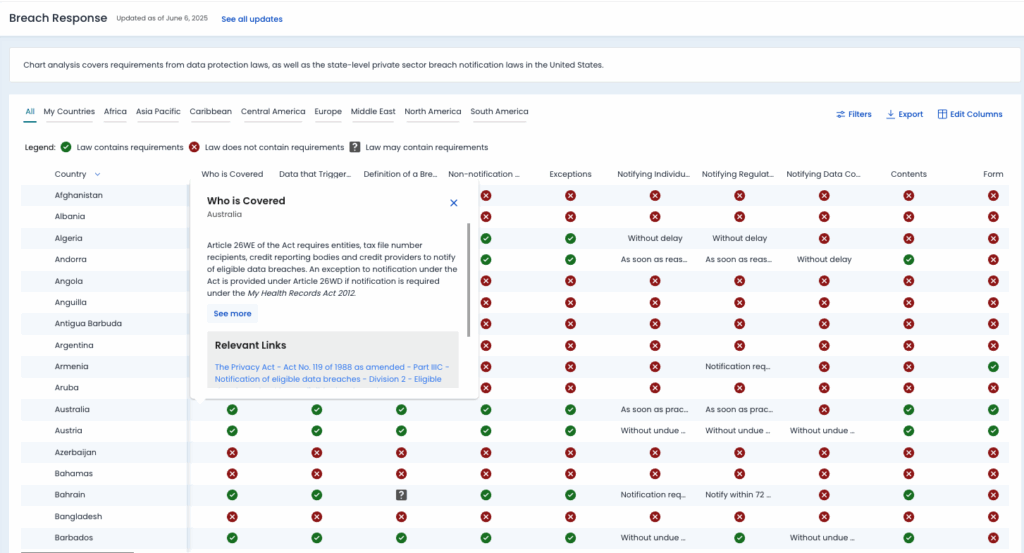Click Austria's Non-notification green check
The width and height of the screenshot is (1024, 553).
pos(486,431)
